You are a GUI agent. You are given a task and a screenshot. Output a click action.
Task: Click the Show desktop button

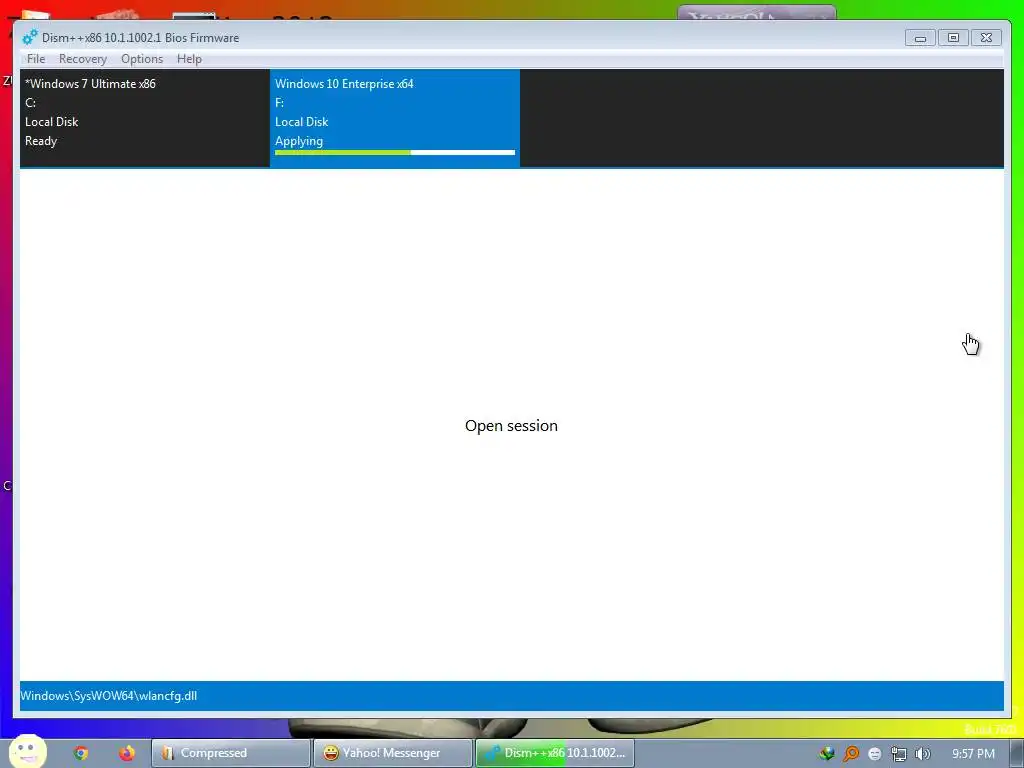tap(1017, 754)
